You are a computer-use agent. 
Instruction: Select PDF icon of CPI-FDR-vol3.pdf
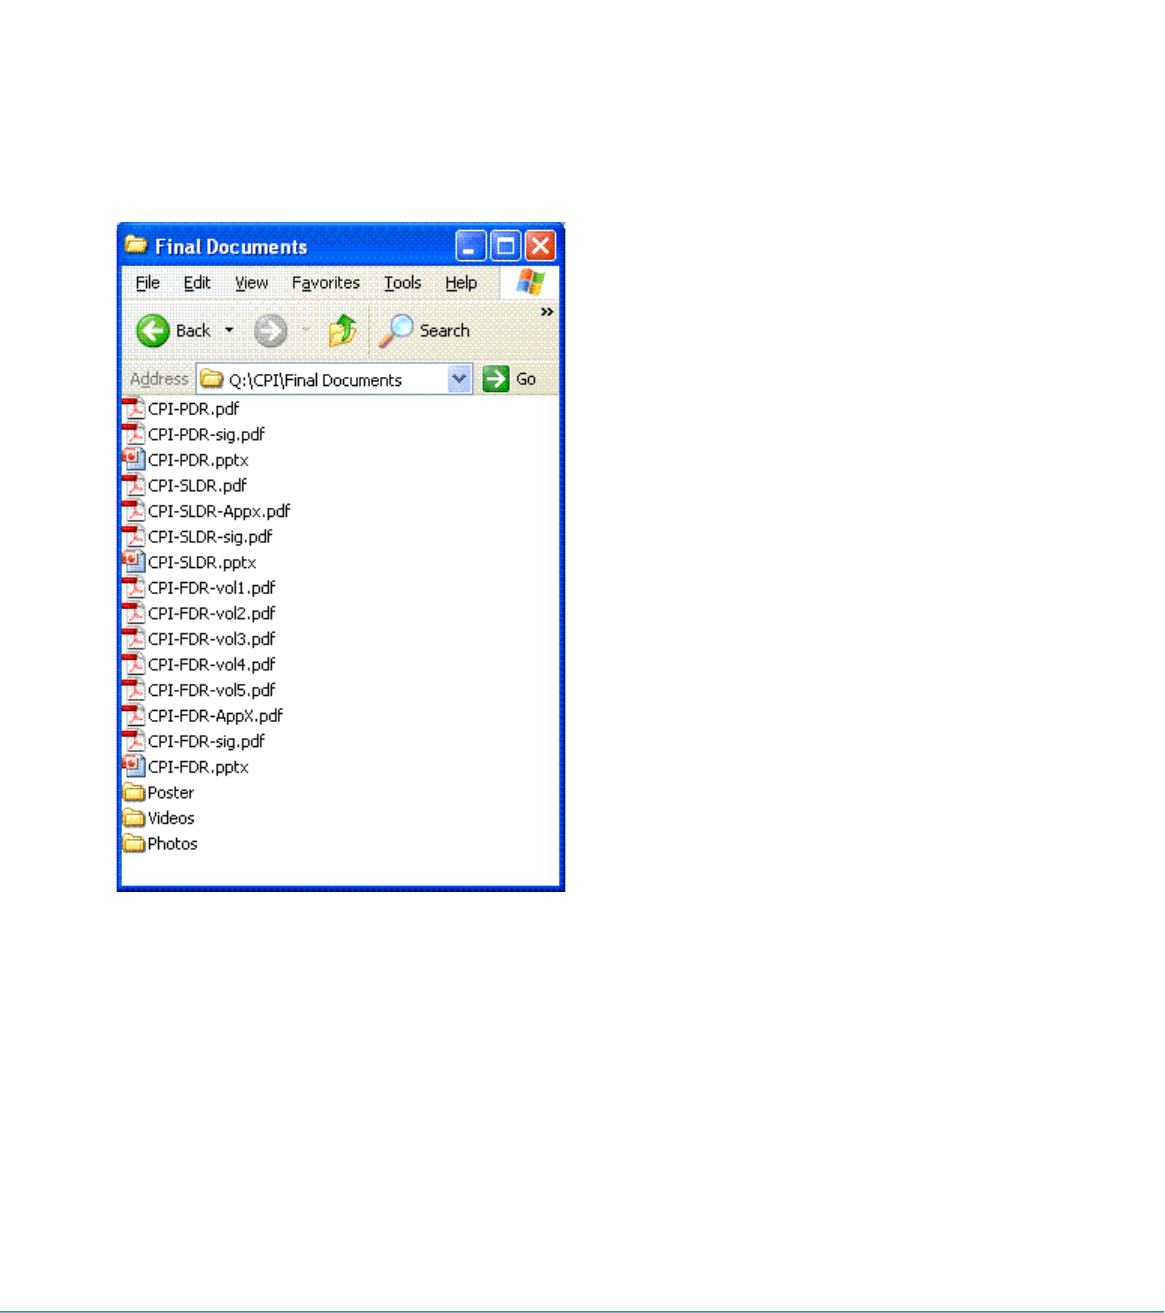click(x=134, y=639)
